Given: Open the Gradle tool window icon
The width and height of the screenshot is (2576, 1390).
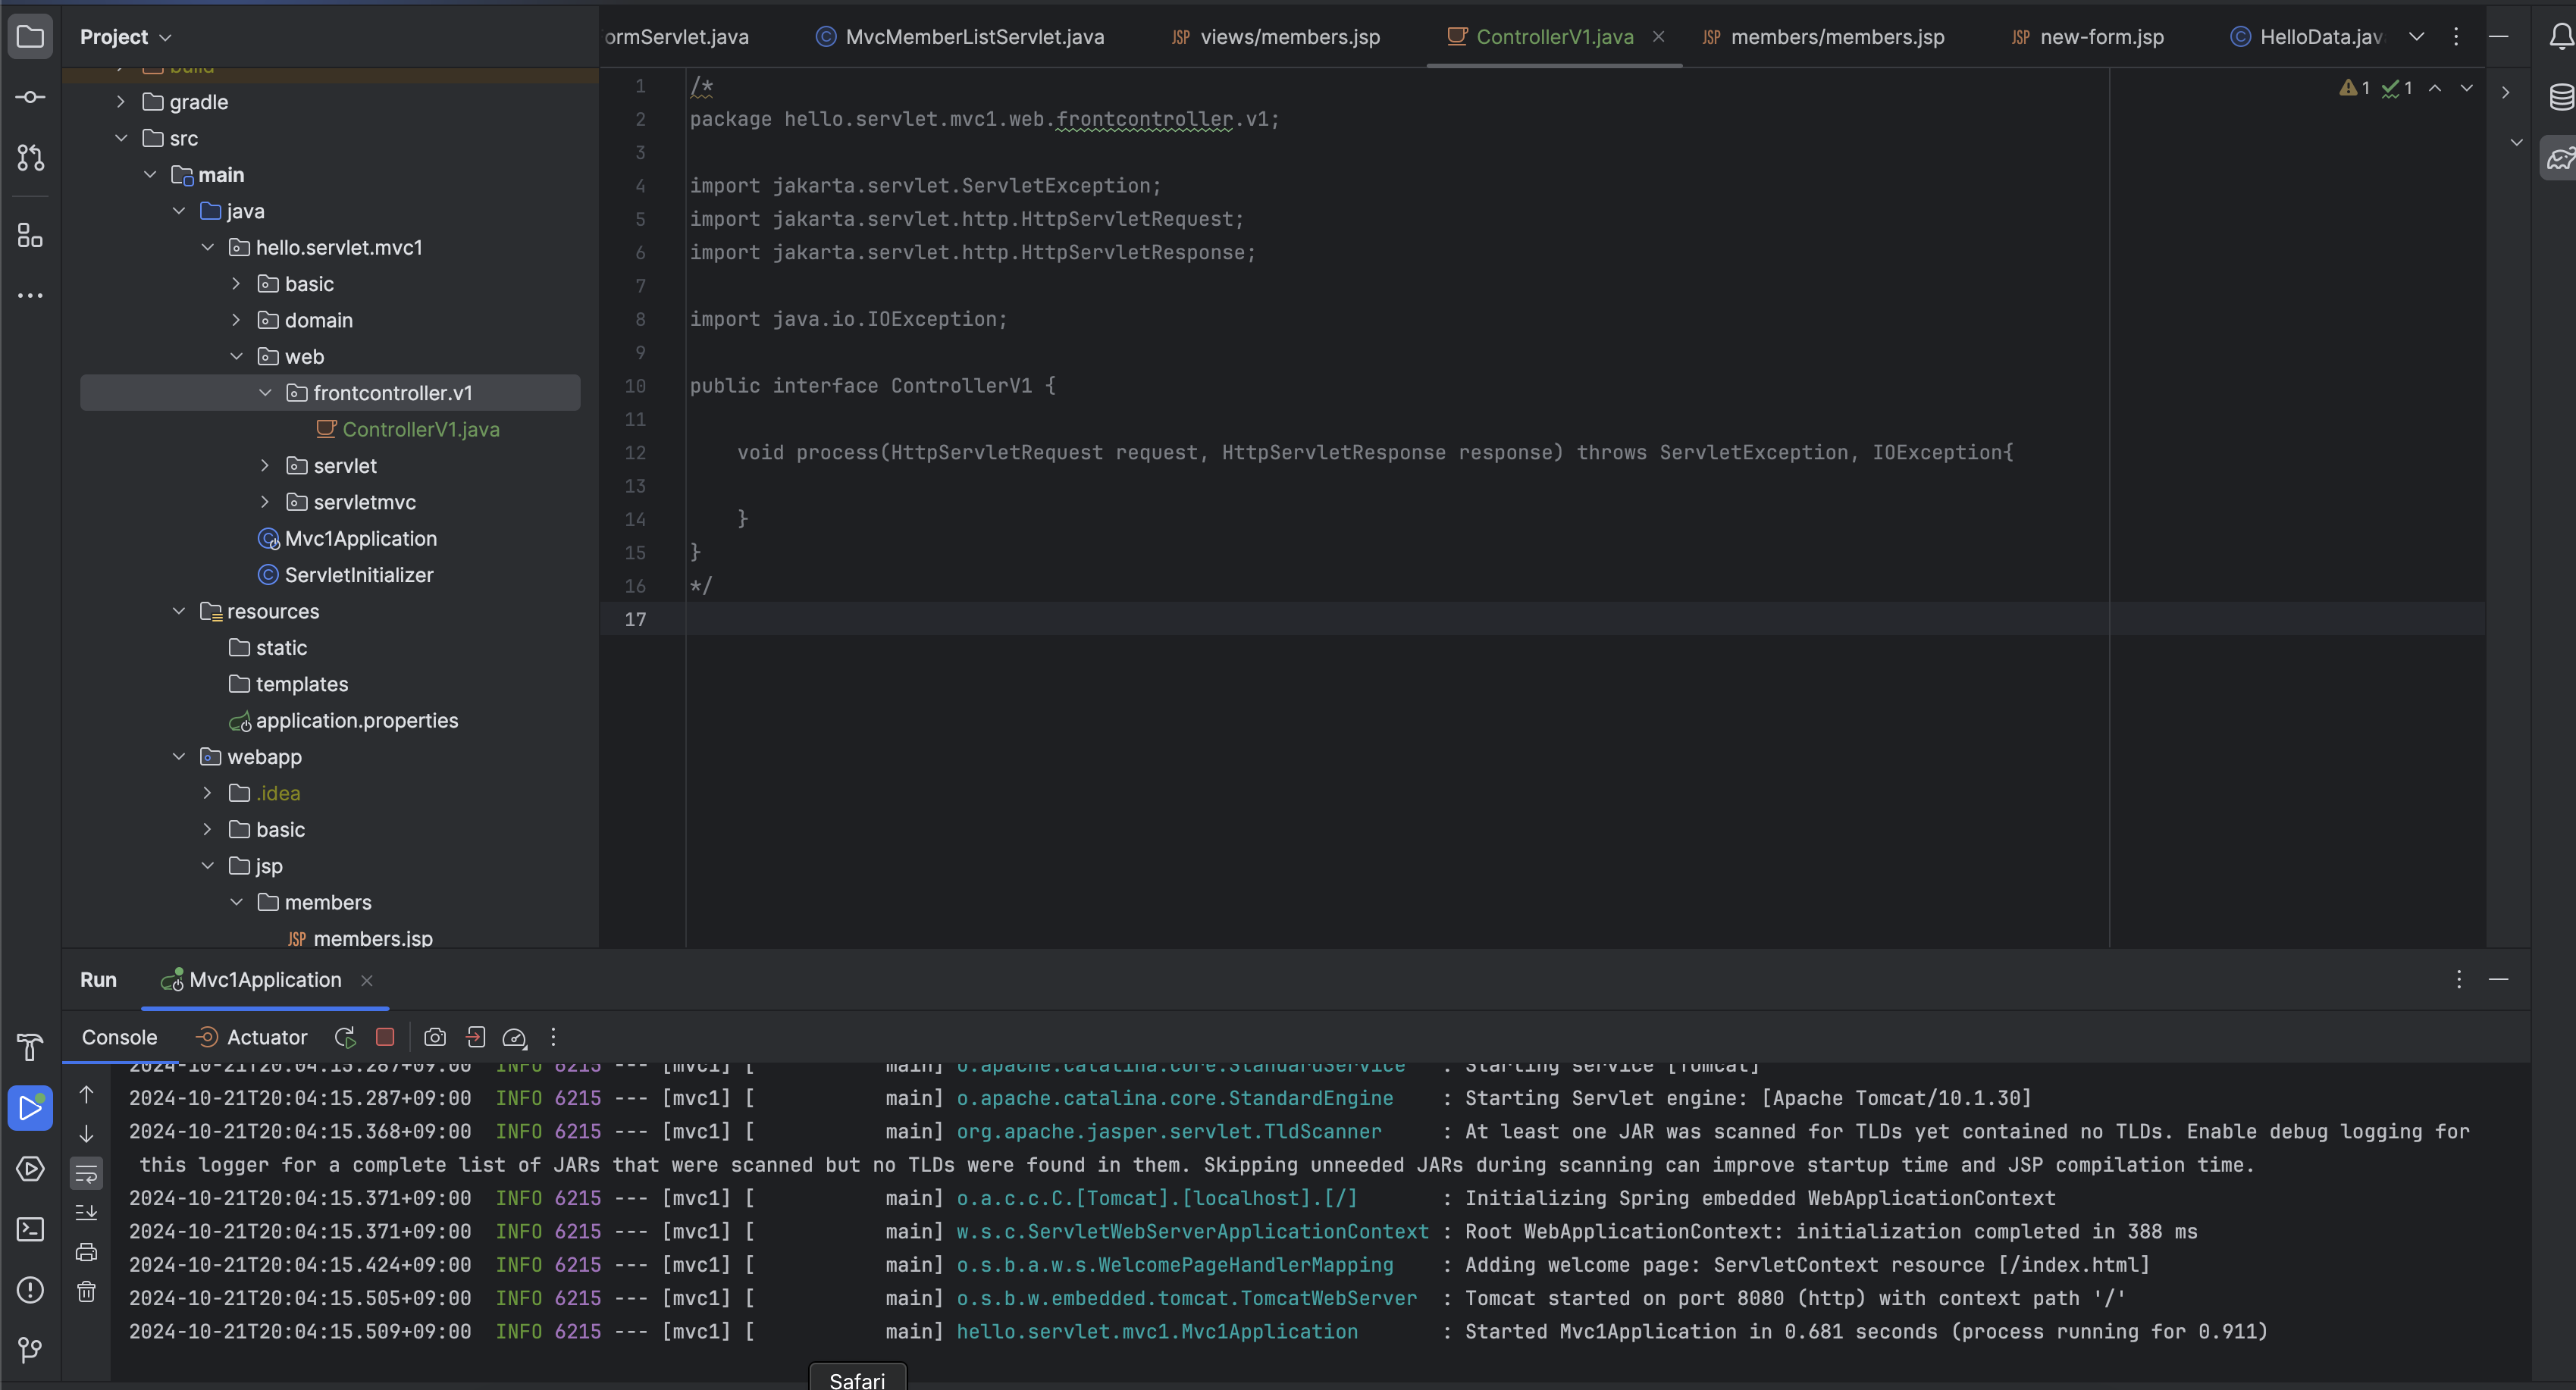Looking at the screenshot, I should tap(2560, 158).
